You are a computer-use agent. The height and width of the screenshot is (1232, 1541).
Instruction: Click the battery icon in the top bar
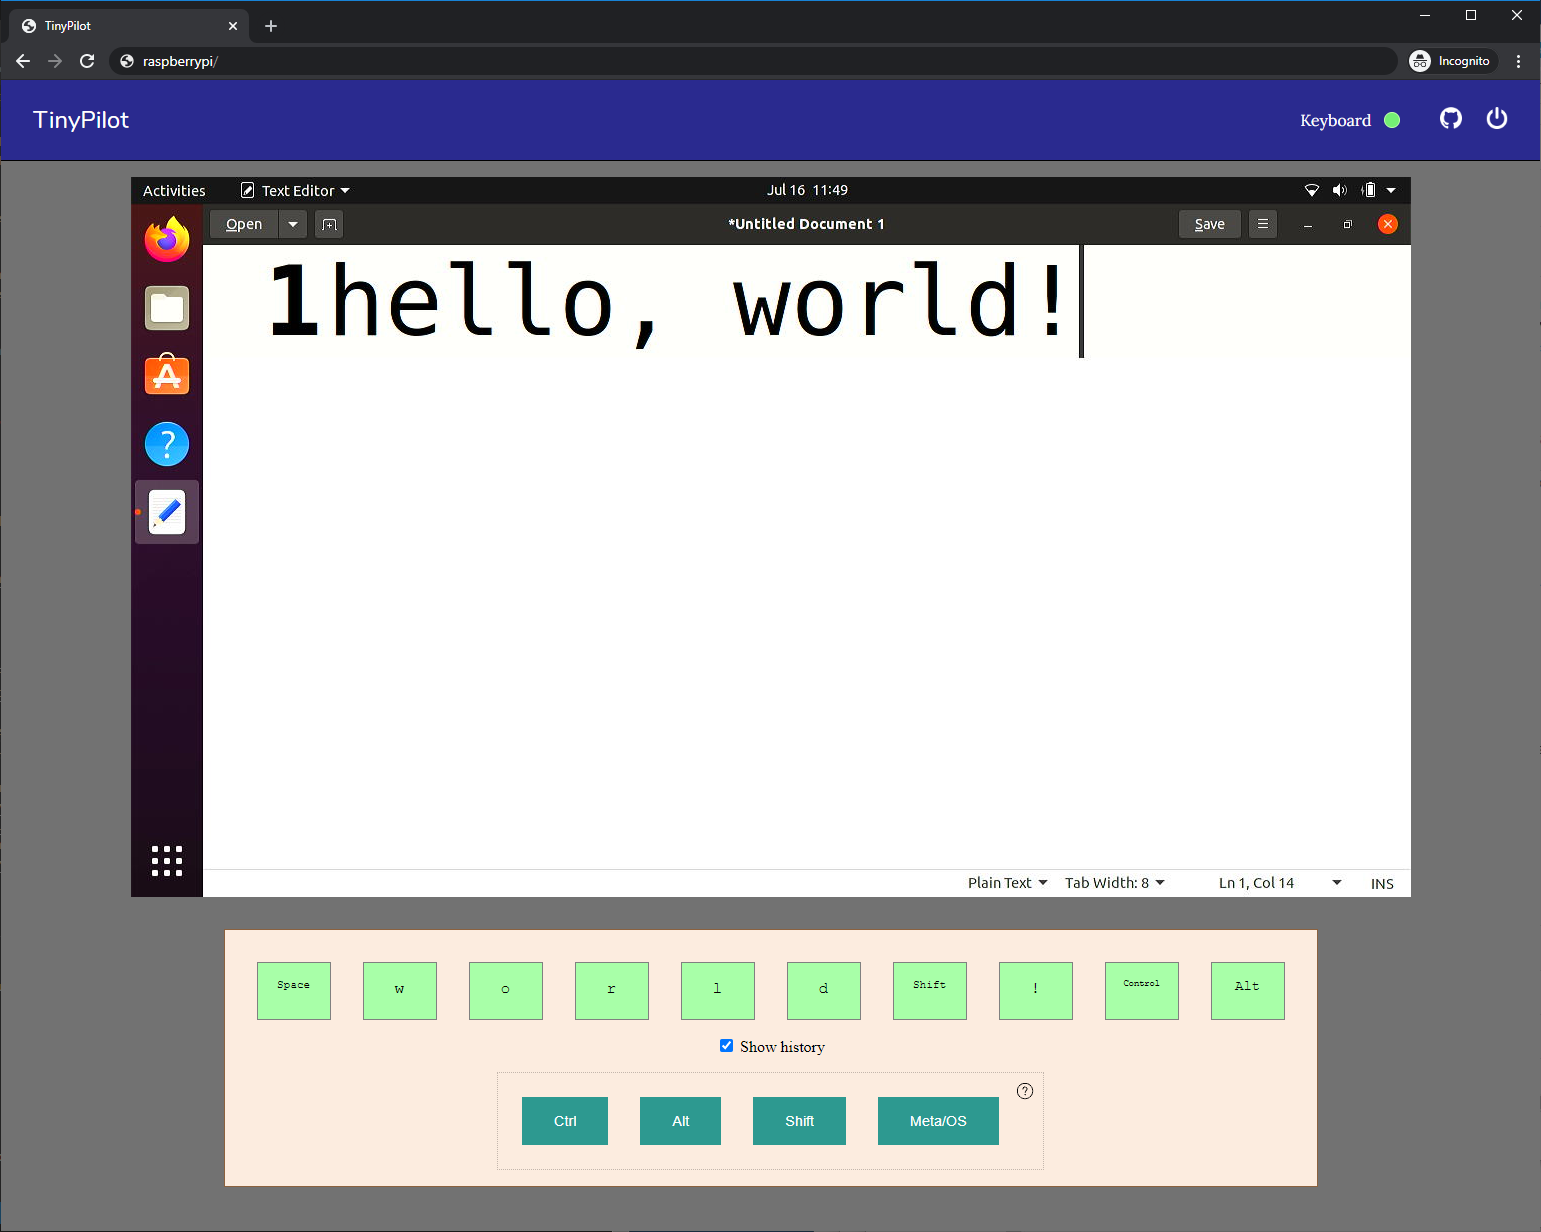click(1368, 190)
